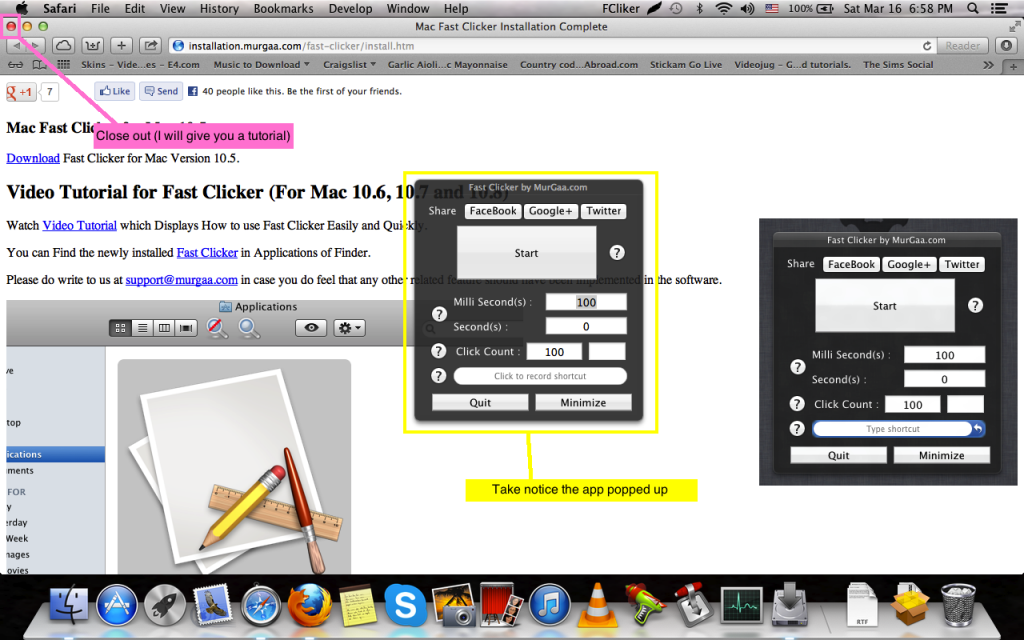Viewport: 1024px width, 640px height.
Task: Click the Type shortcut field
Action: pos(892,428)
